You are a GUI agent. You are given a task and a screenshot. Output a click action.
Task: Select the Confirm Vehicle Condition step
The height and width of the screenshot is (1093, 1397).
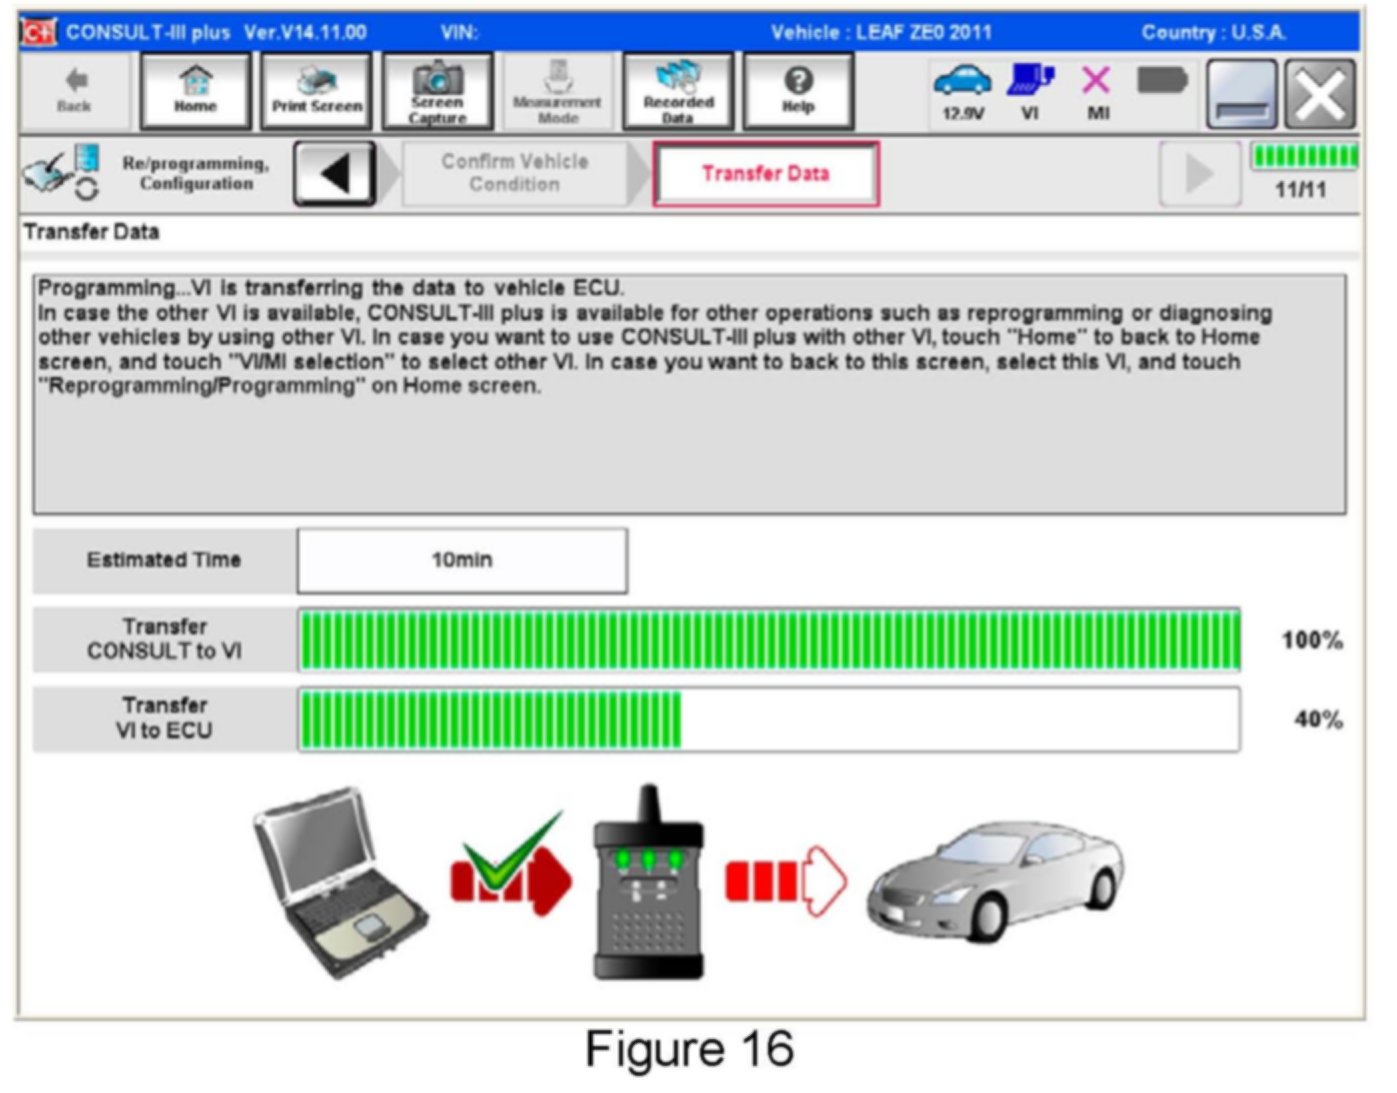514,174
